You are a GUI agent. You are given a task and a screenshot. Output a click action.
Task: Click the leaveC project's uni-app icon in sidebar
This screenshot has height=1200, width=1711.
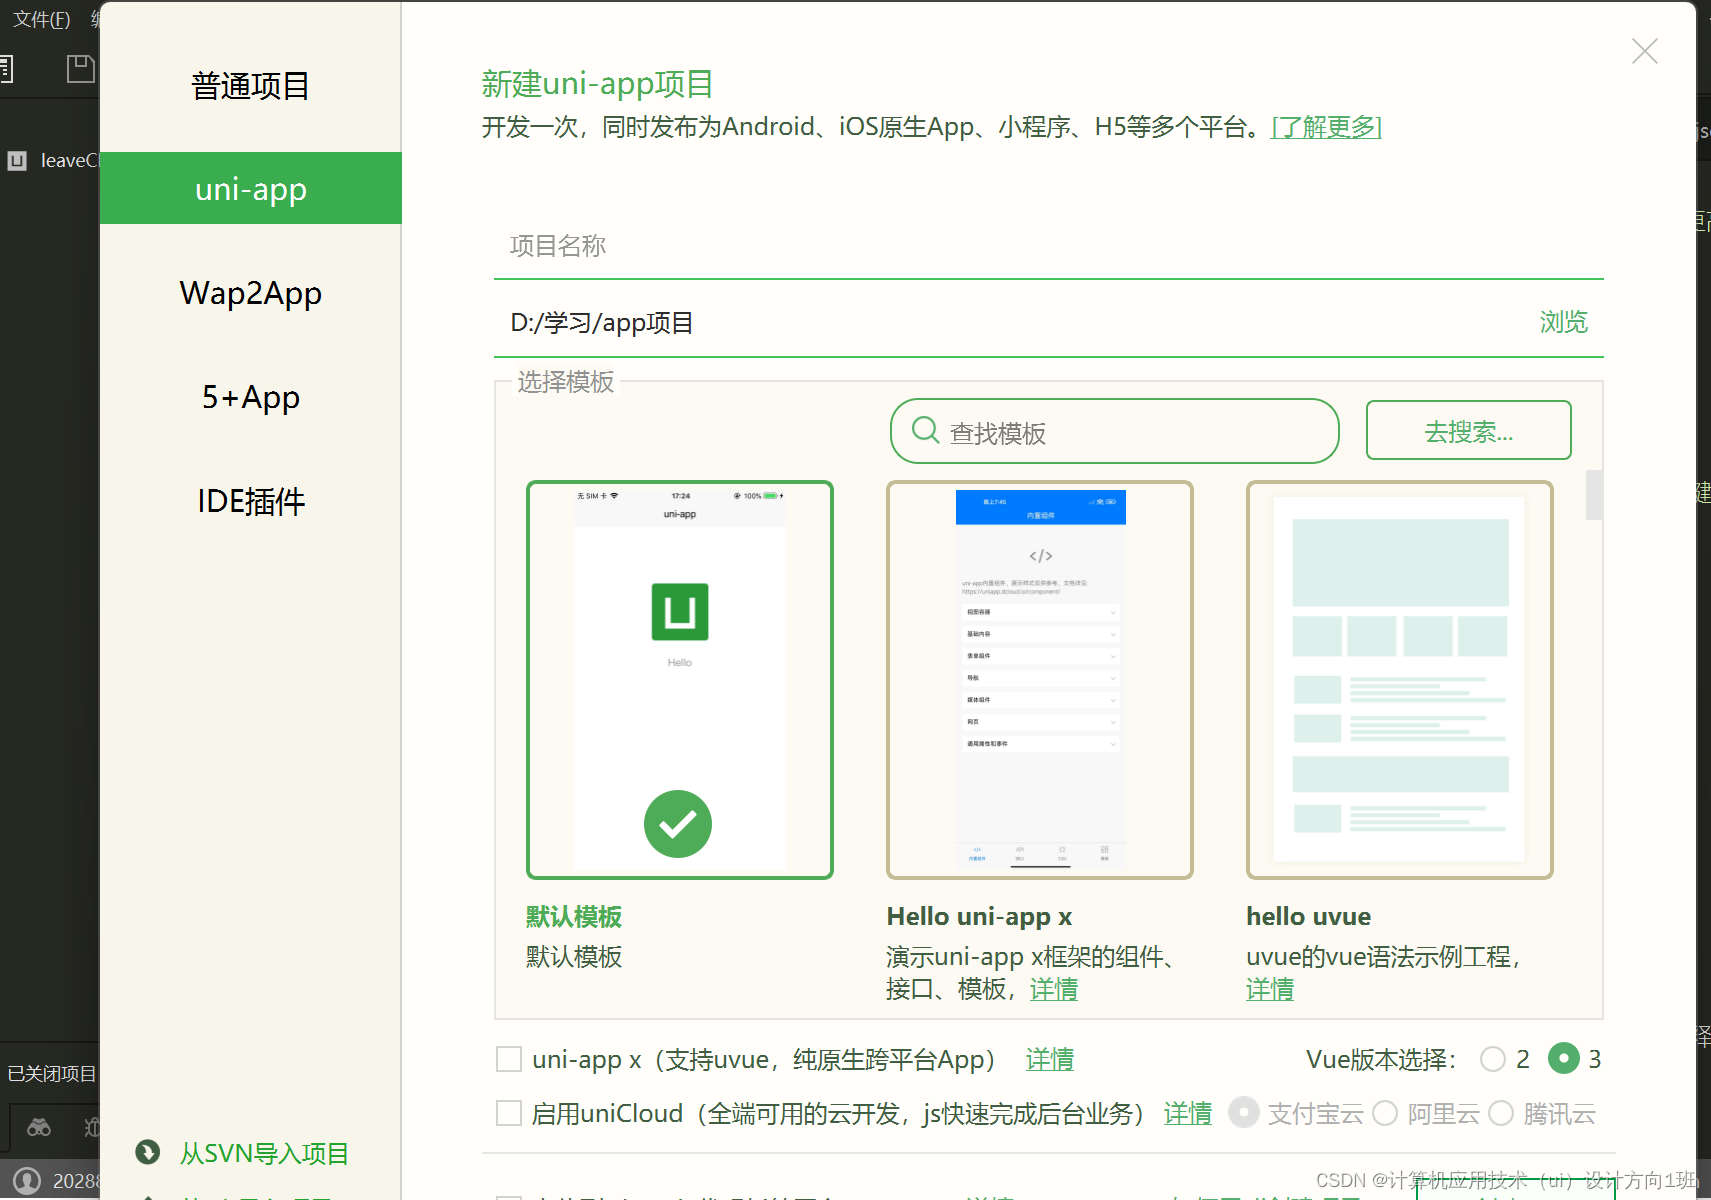16,161
